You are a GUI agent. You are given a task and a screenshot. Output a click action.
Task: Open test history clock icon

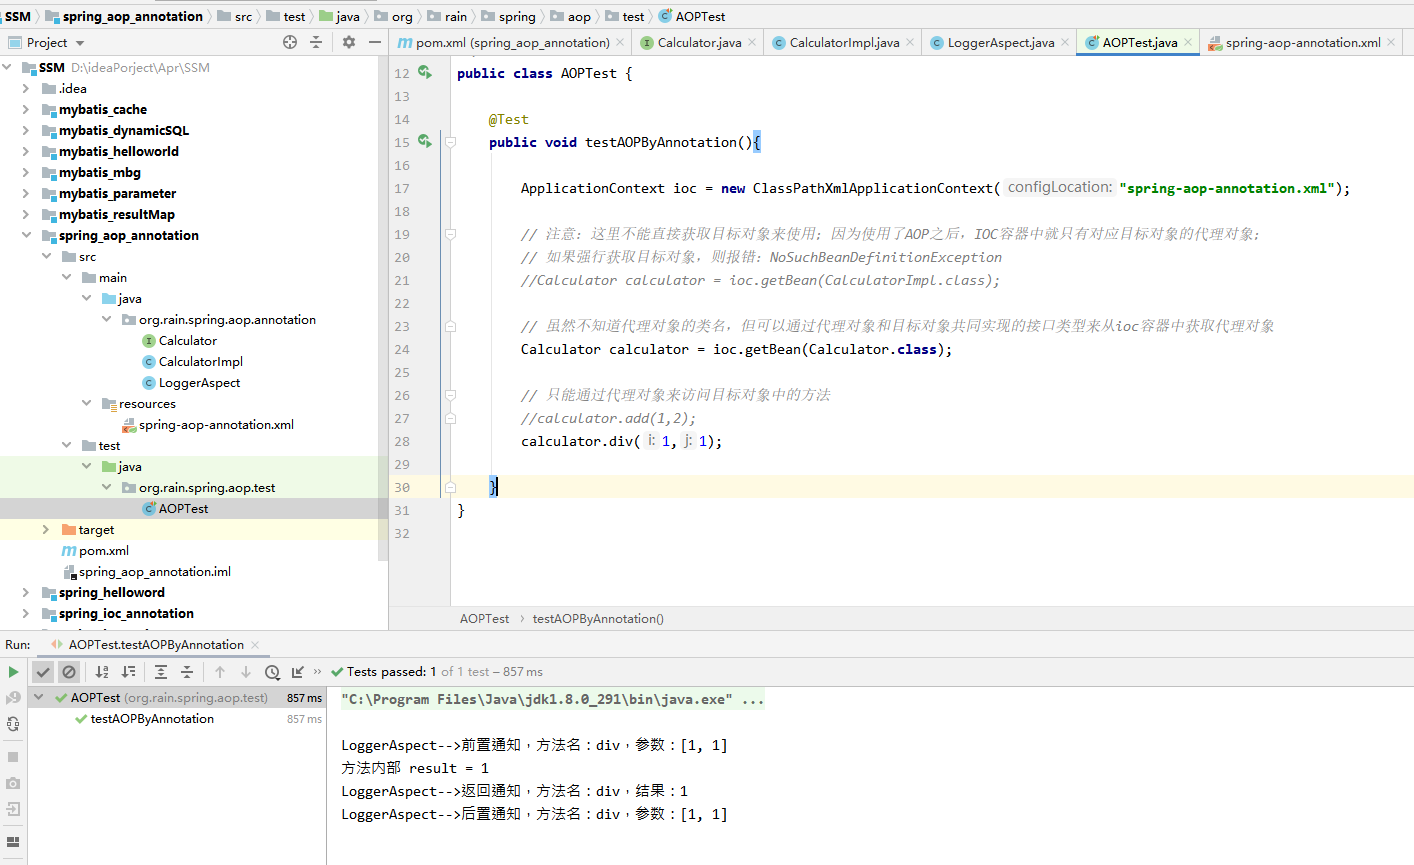[x=272, y=672]
